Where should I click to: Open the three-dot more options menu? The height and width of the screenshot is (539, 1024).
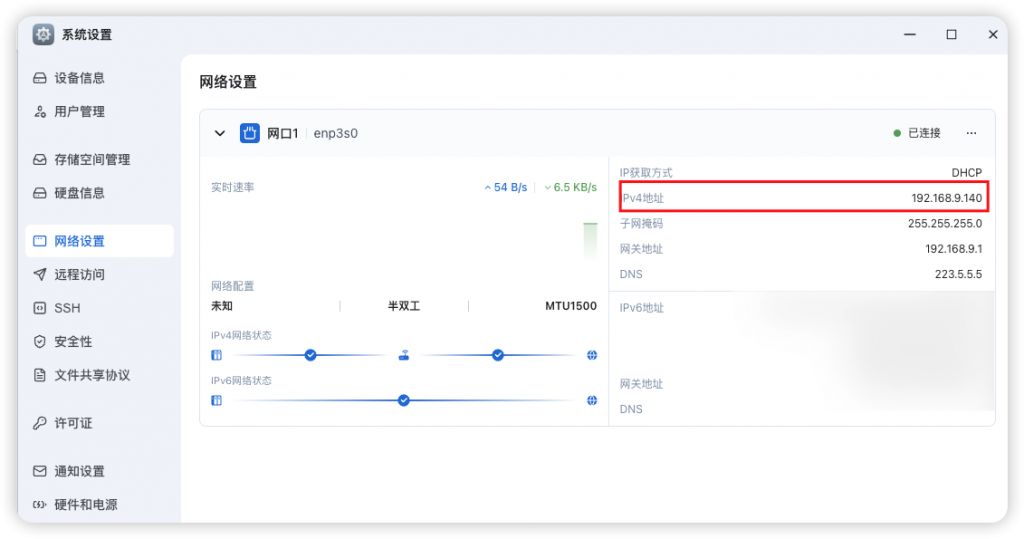pos(971,133)
